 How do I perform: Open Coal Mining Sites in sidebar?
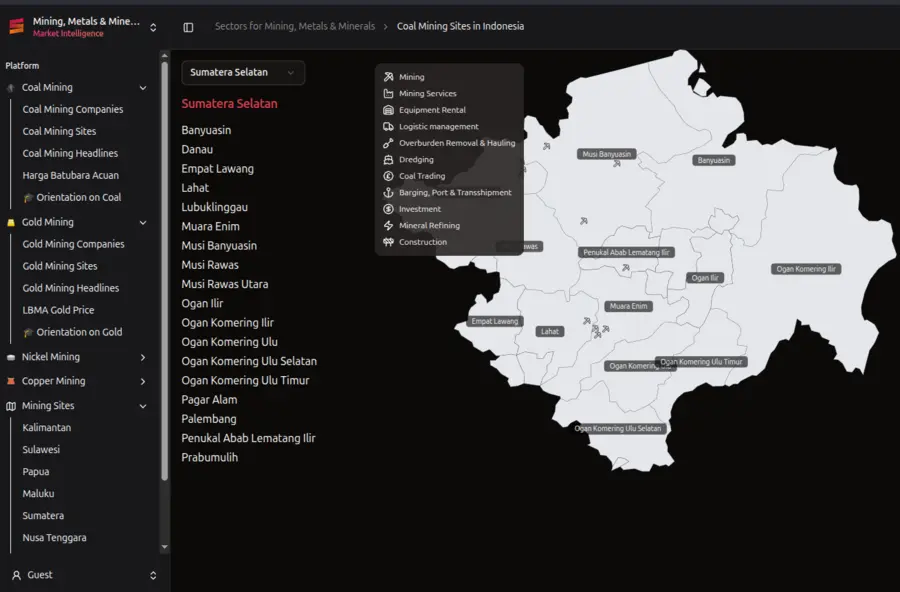[x=59, y=131]
